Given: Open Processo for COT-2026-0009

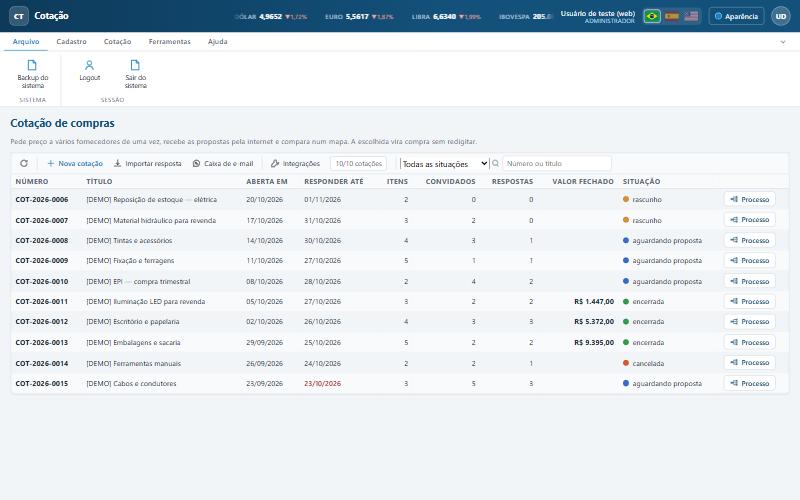Looking at the screenshot, I should [749, 260].
